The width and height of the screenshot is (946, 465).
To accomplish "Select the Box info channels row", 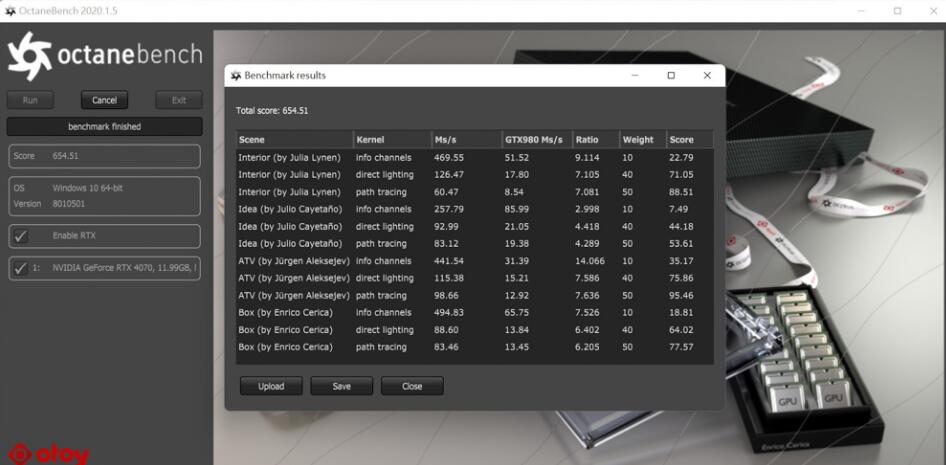I will click(x=475, y=312).
